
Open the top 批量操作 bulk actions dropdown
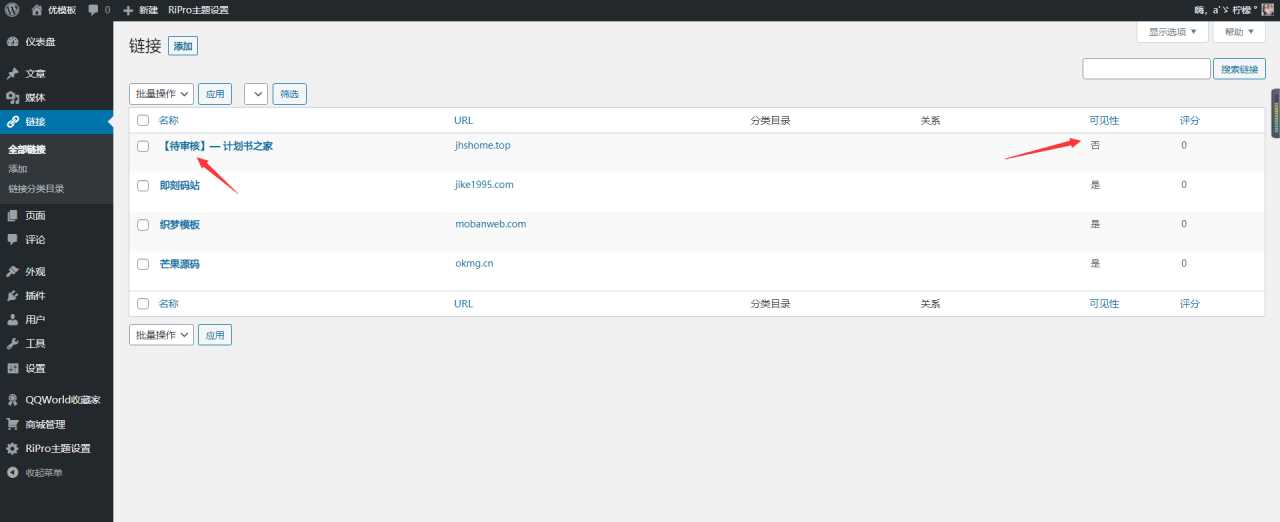tap(161, 94)
